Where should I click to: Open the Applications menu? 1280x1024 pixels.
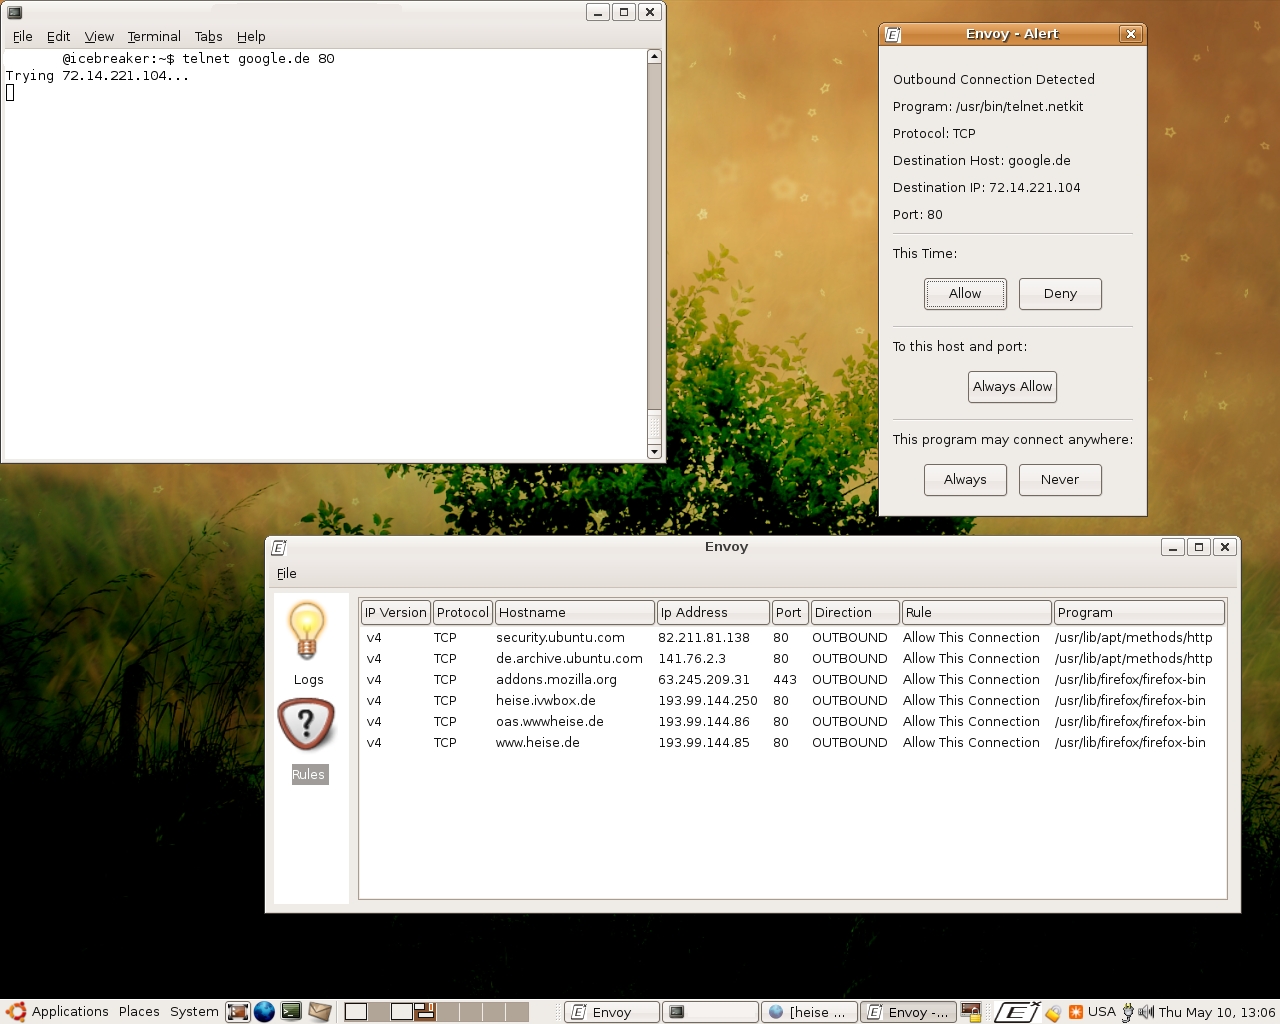coord(58,1011)
